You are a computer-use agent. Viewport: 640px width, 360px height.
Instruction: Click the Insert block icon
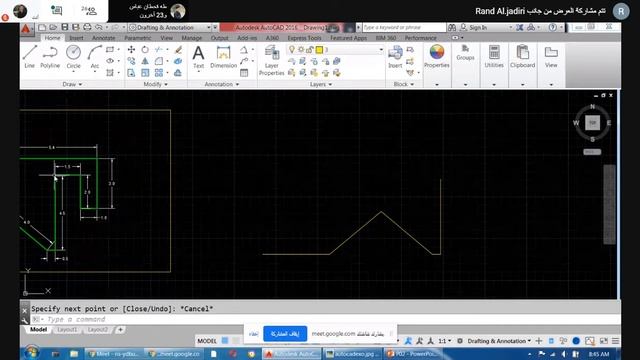tap(395, 56)
